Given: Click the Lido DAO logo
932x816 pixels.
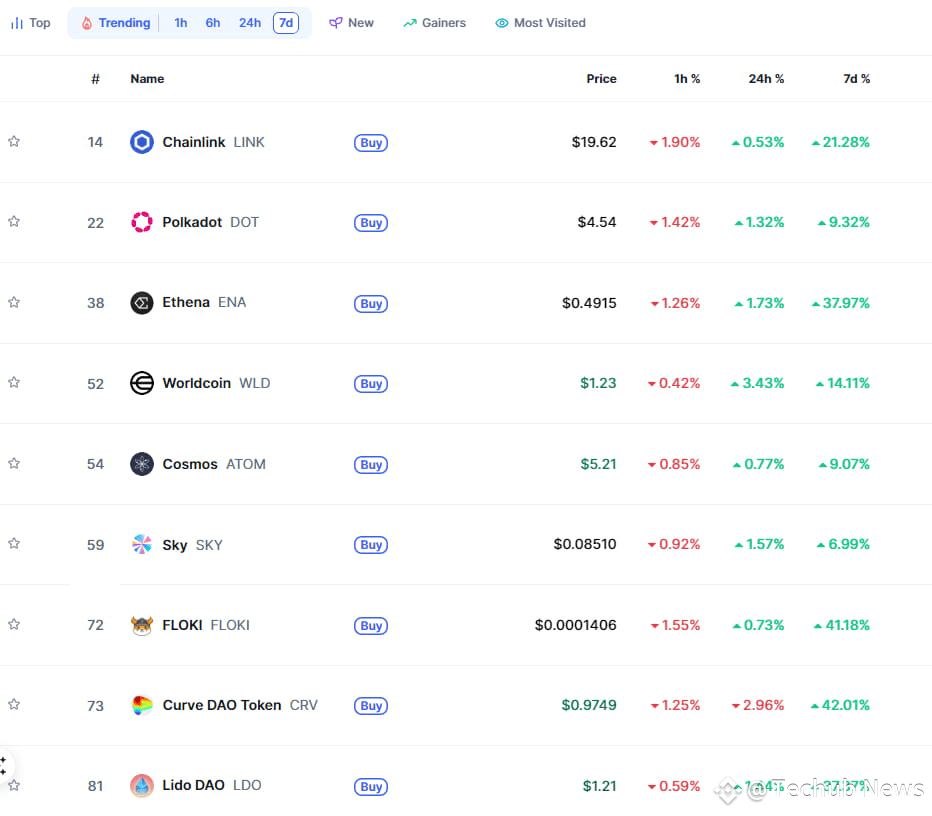Looking at the screenshot, I should coord(141,786).
